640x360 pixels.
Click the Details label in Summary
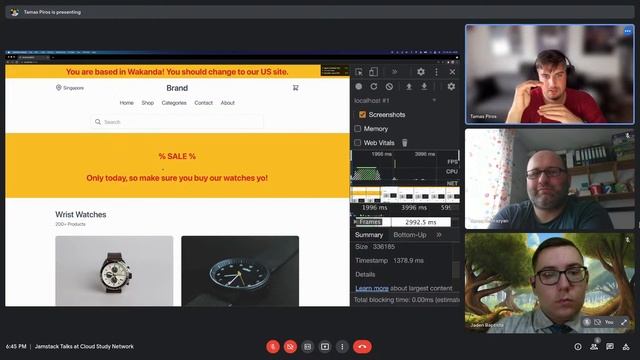[x=365, y=274]
